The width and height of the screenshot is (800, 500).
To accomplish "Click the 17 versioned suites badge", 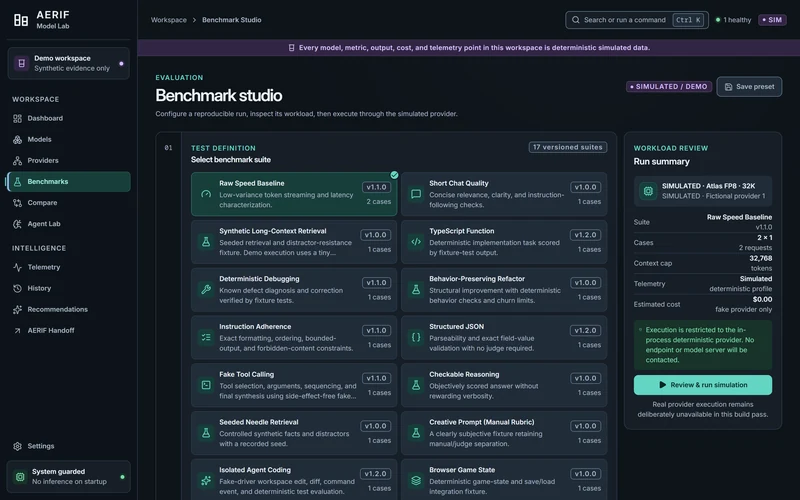I will pos(567,147).
